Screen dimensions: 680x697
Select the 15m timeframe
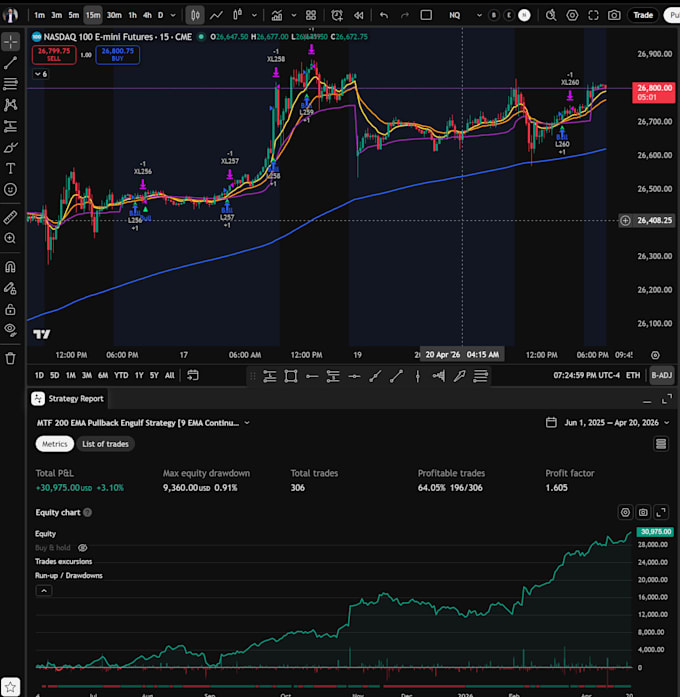(x=93, y=15)
